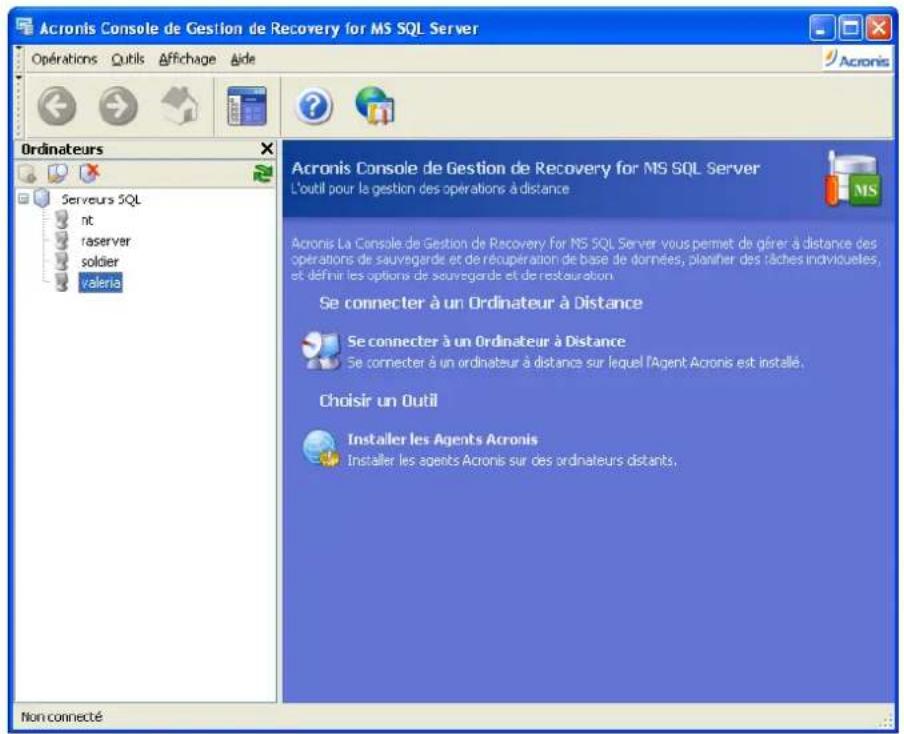The width and height of the screenshot is (904, 734).
Task: Open the Opérations menu
Action: click(64, 59)
